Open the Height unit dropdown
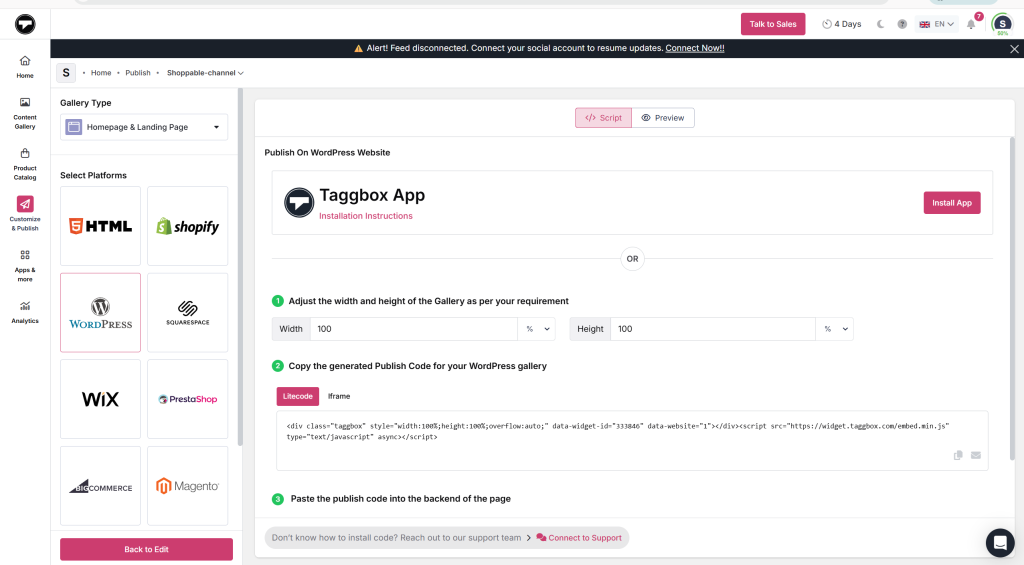Viewport: 1024px width, 565px height. (835, 329)
